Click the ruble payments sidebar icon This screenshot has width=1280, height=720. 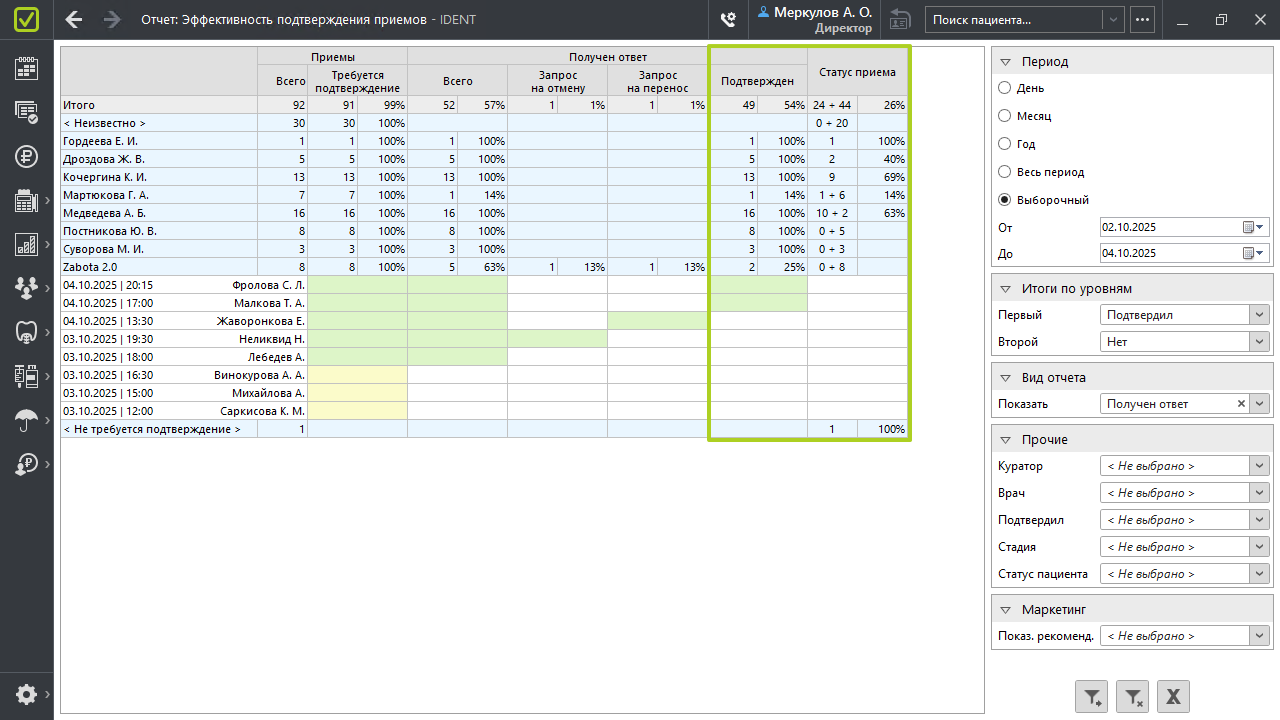(x=26, y=156)
